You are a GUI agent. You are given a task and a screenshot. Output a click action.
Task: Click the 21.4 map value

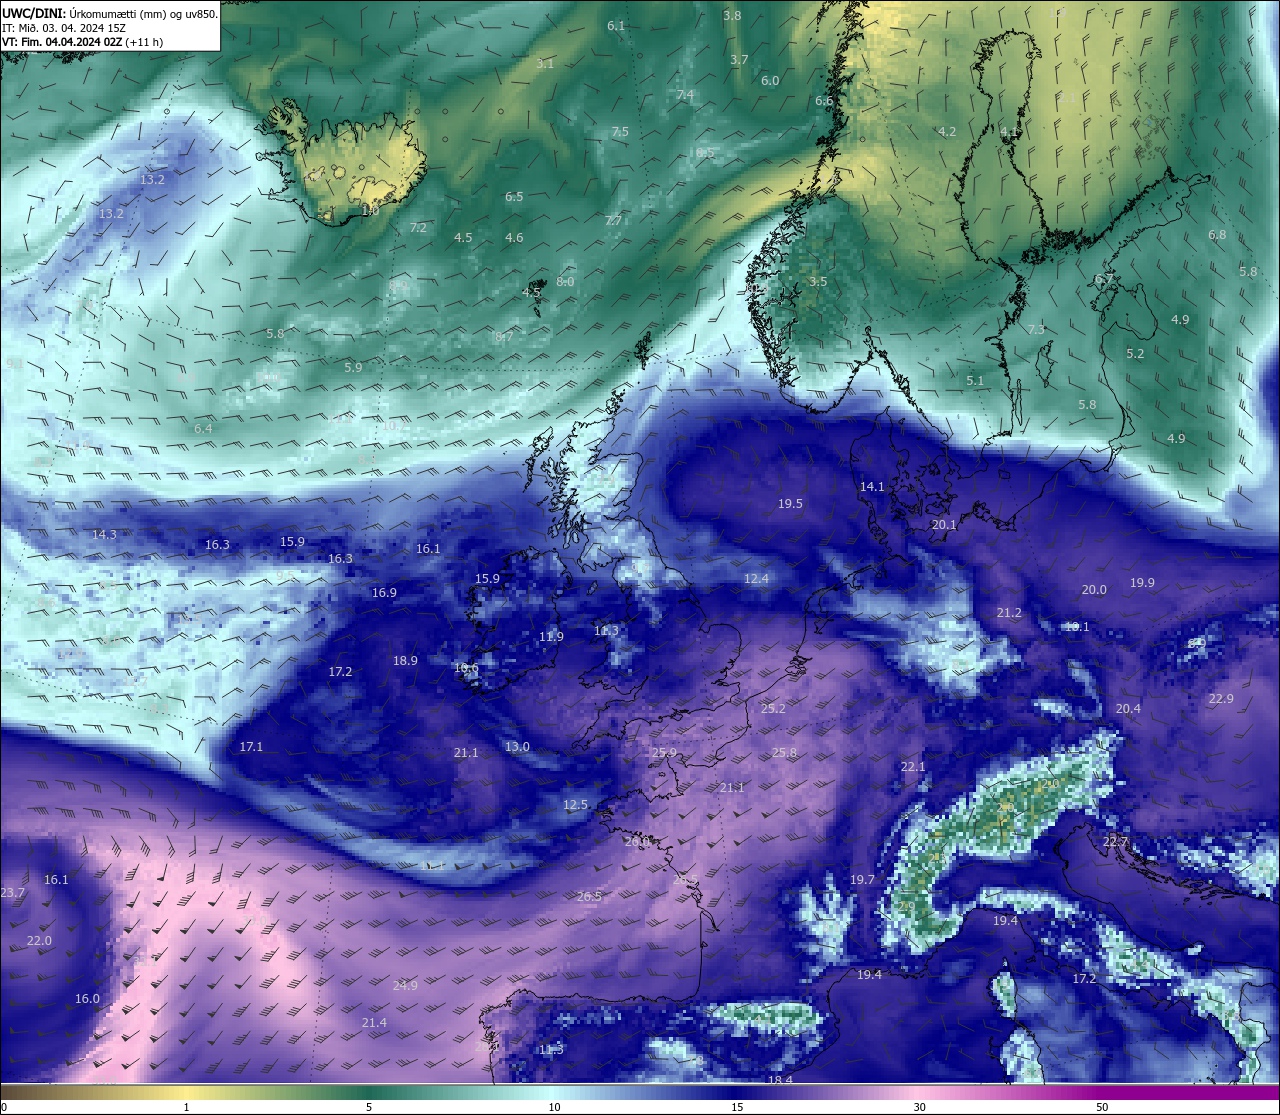click(x=374, y=1022)
